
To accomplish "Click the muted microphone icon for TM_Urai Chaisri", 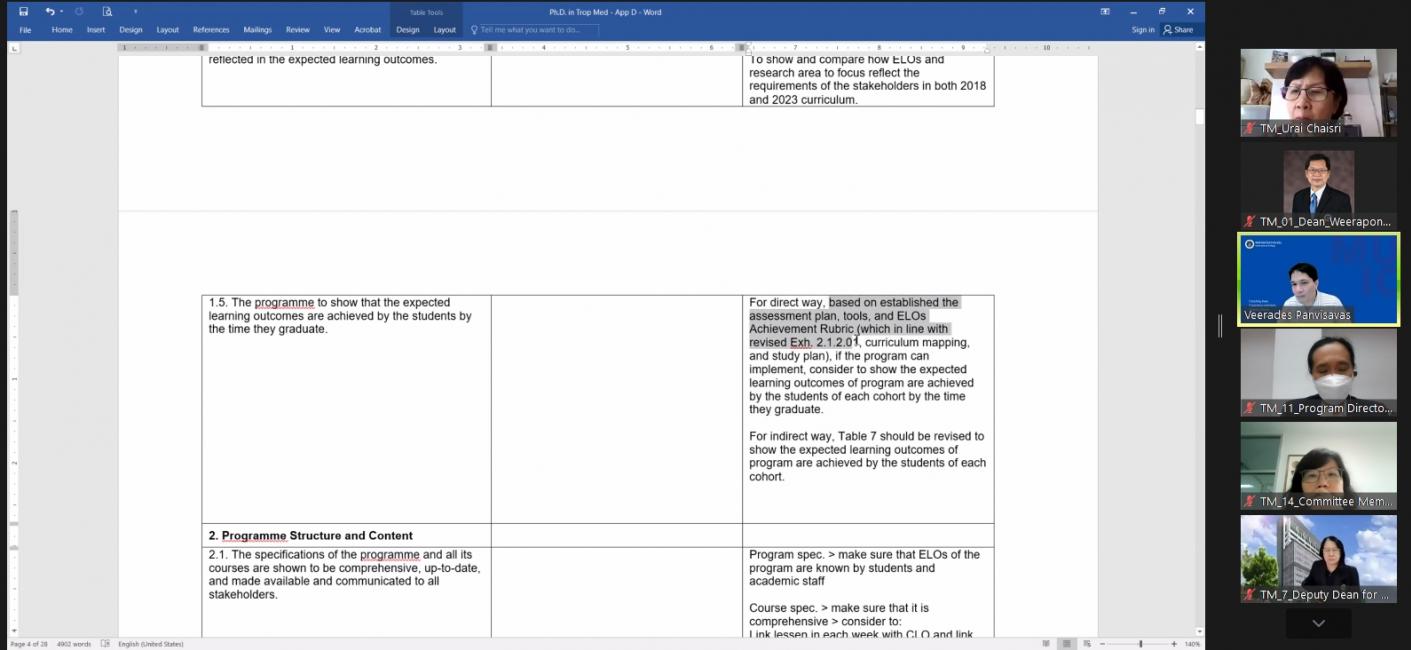I will click(1250, 129).
